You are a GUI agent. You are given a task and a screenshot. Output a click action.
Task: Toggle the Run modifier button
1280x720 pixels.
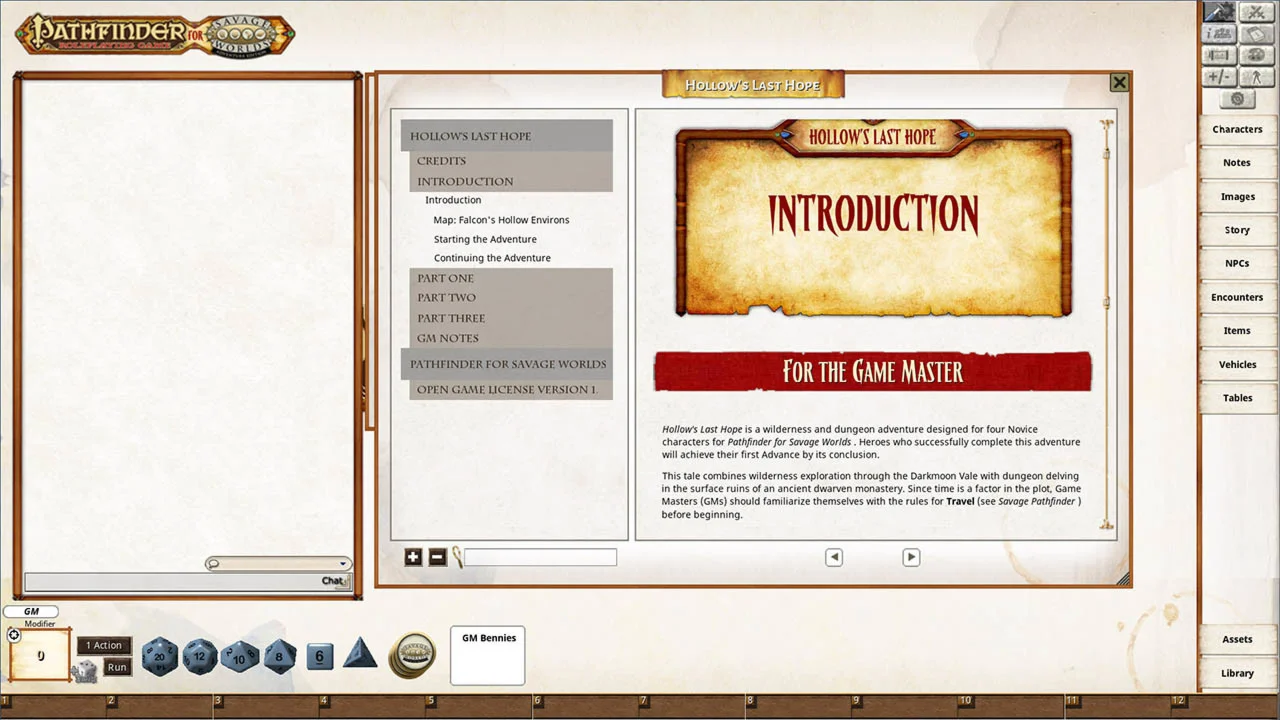[x=117, y=667]
